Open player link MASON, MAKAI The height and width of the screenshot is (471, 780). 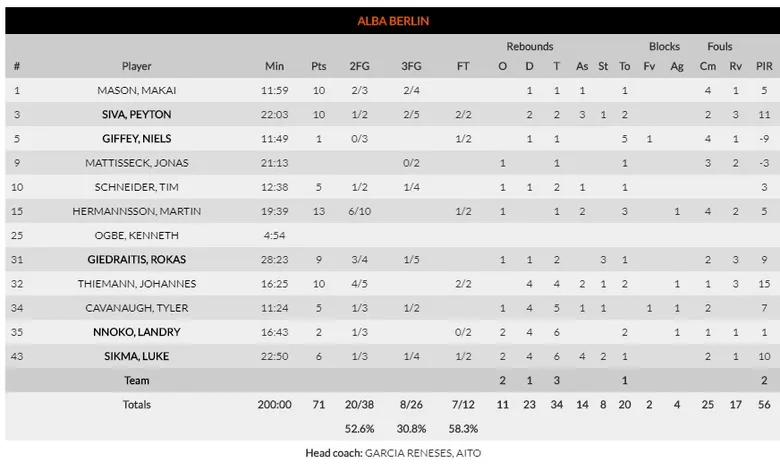[137, 91]
